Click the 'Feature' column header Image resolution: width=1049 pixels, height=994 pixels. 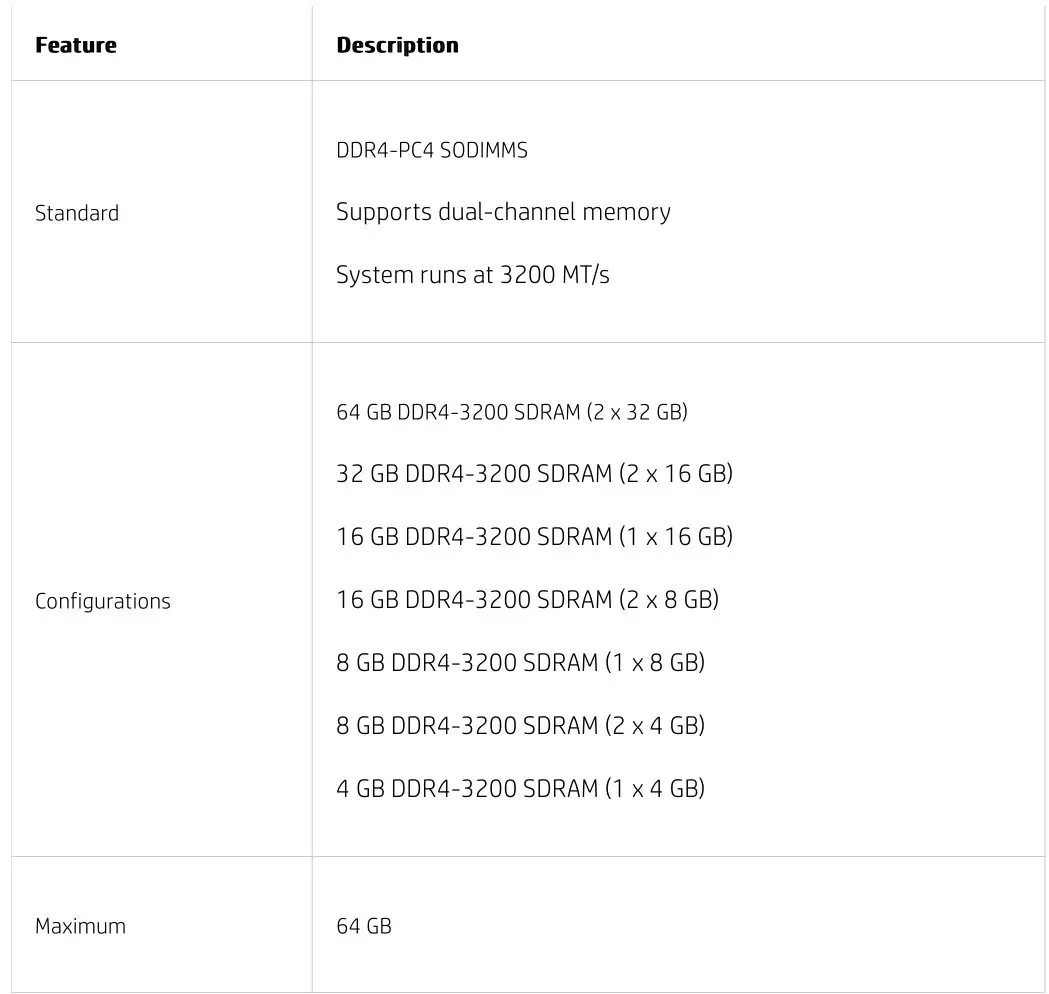pos(76,45)
